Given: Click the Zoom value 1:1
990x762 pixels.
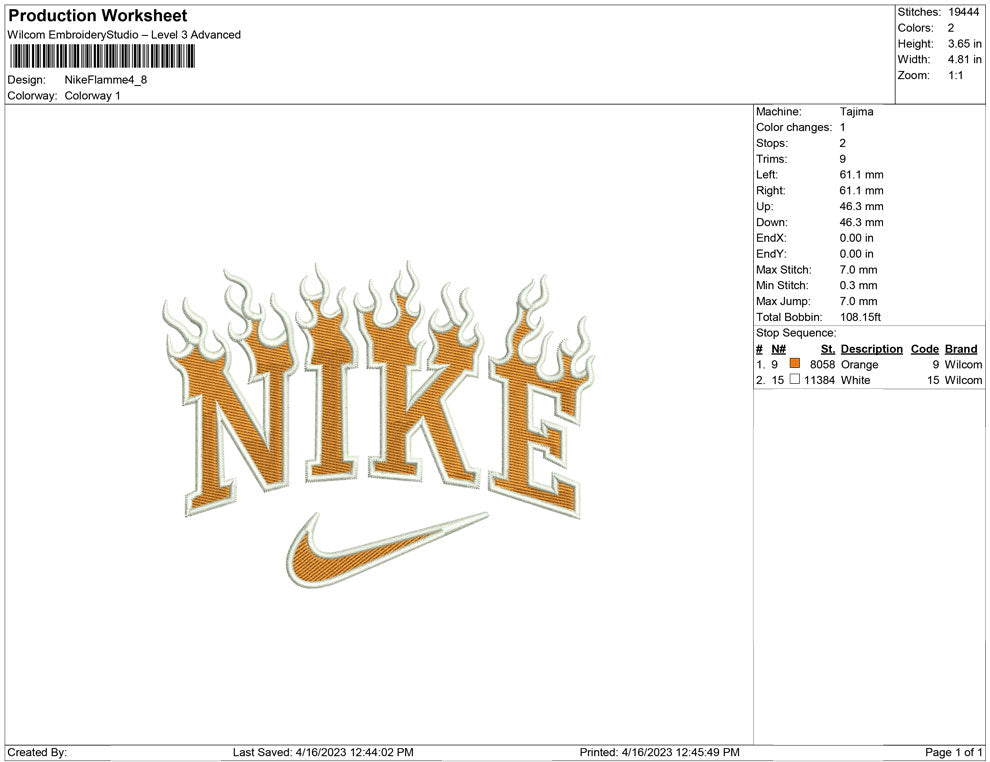Looking at the screenshot, I should pos(955,75).
